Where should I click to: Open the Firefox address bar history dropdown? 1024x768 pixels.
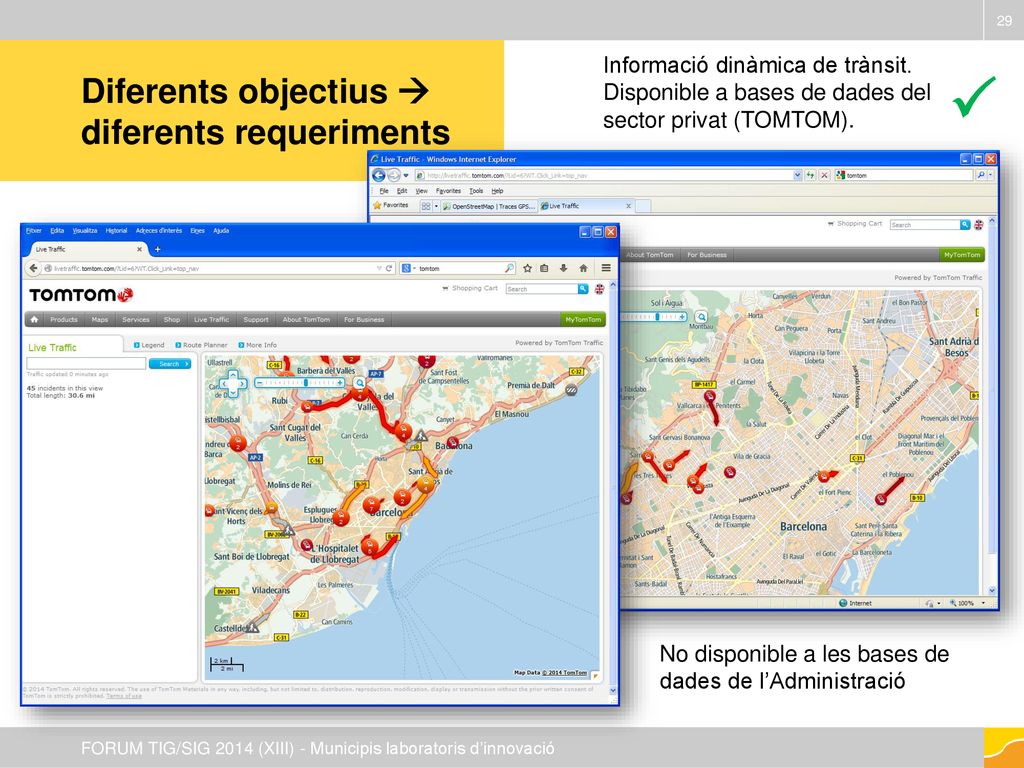(379, 268)
